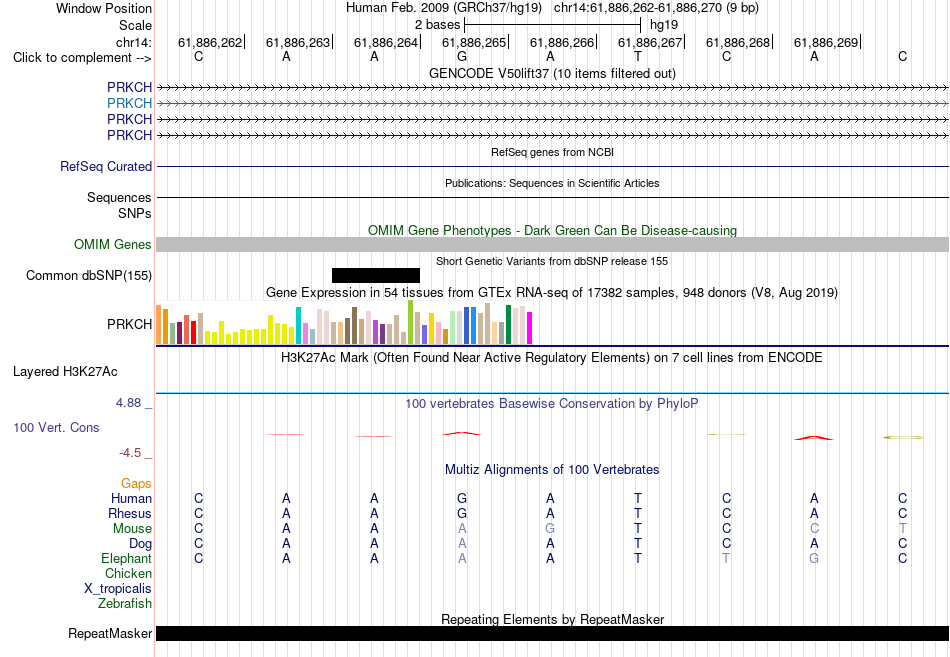Select the Chicken alignment row label
This screenshot has height=657, width=950.
128,573
